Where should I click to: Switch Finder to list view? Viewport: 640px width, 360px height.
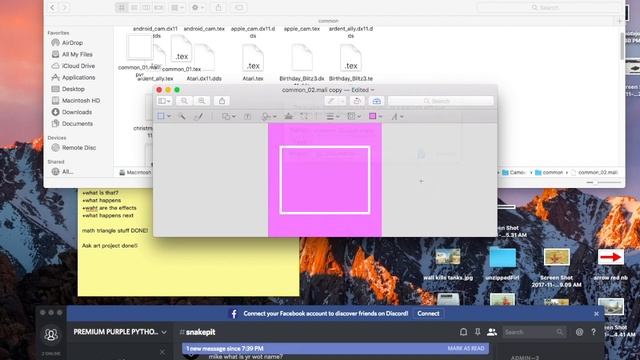(x=134, y=7)
